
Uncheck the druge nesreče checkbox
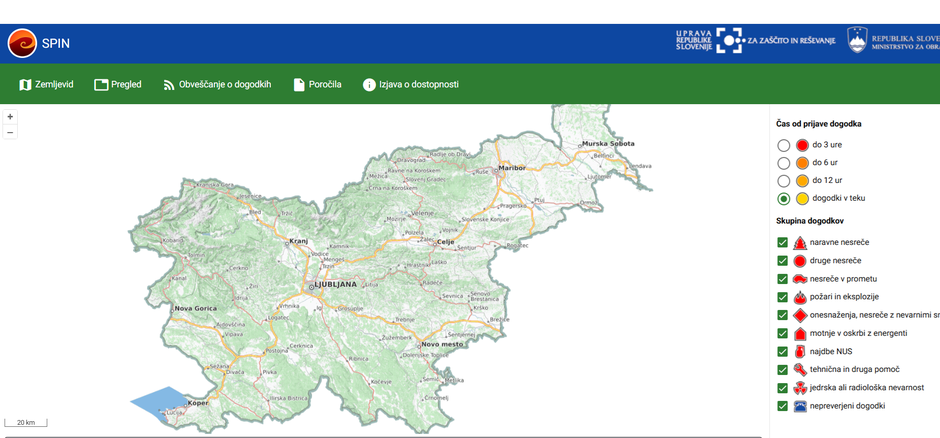click(783, 261)
